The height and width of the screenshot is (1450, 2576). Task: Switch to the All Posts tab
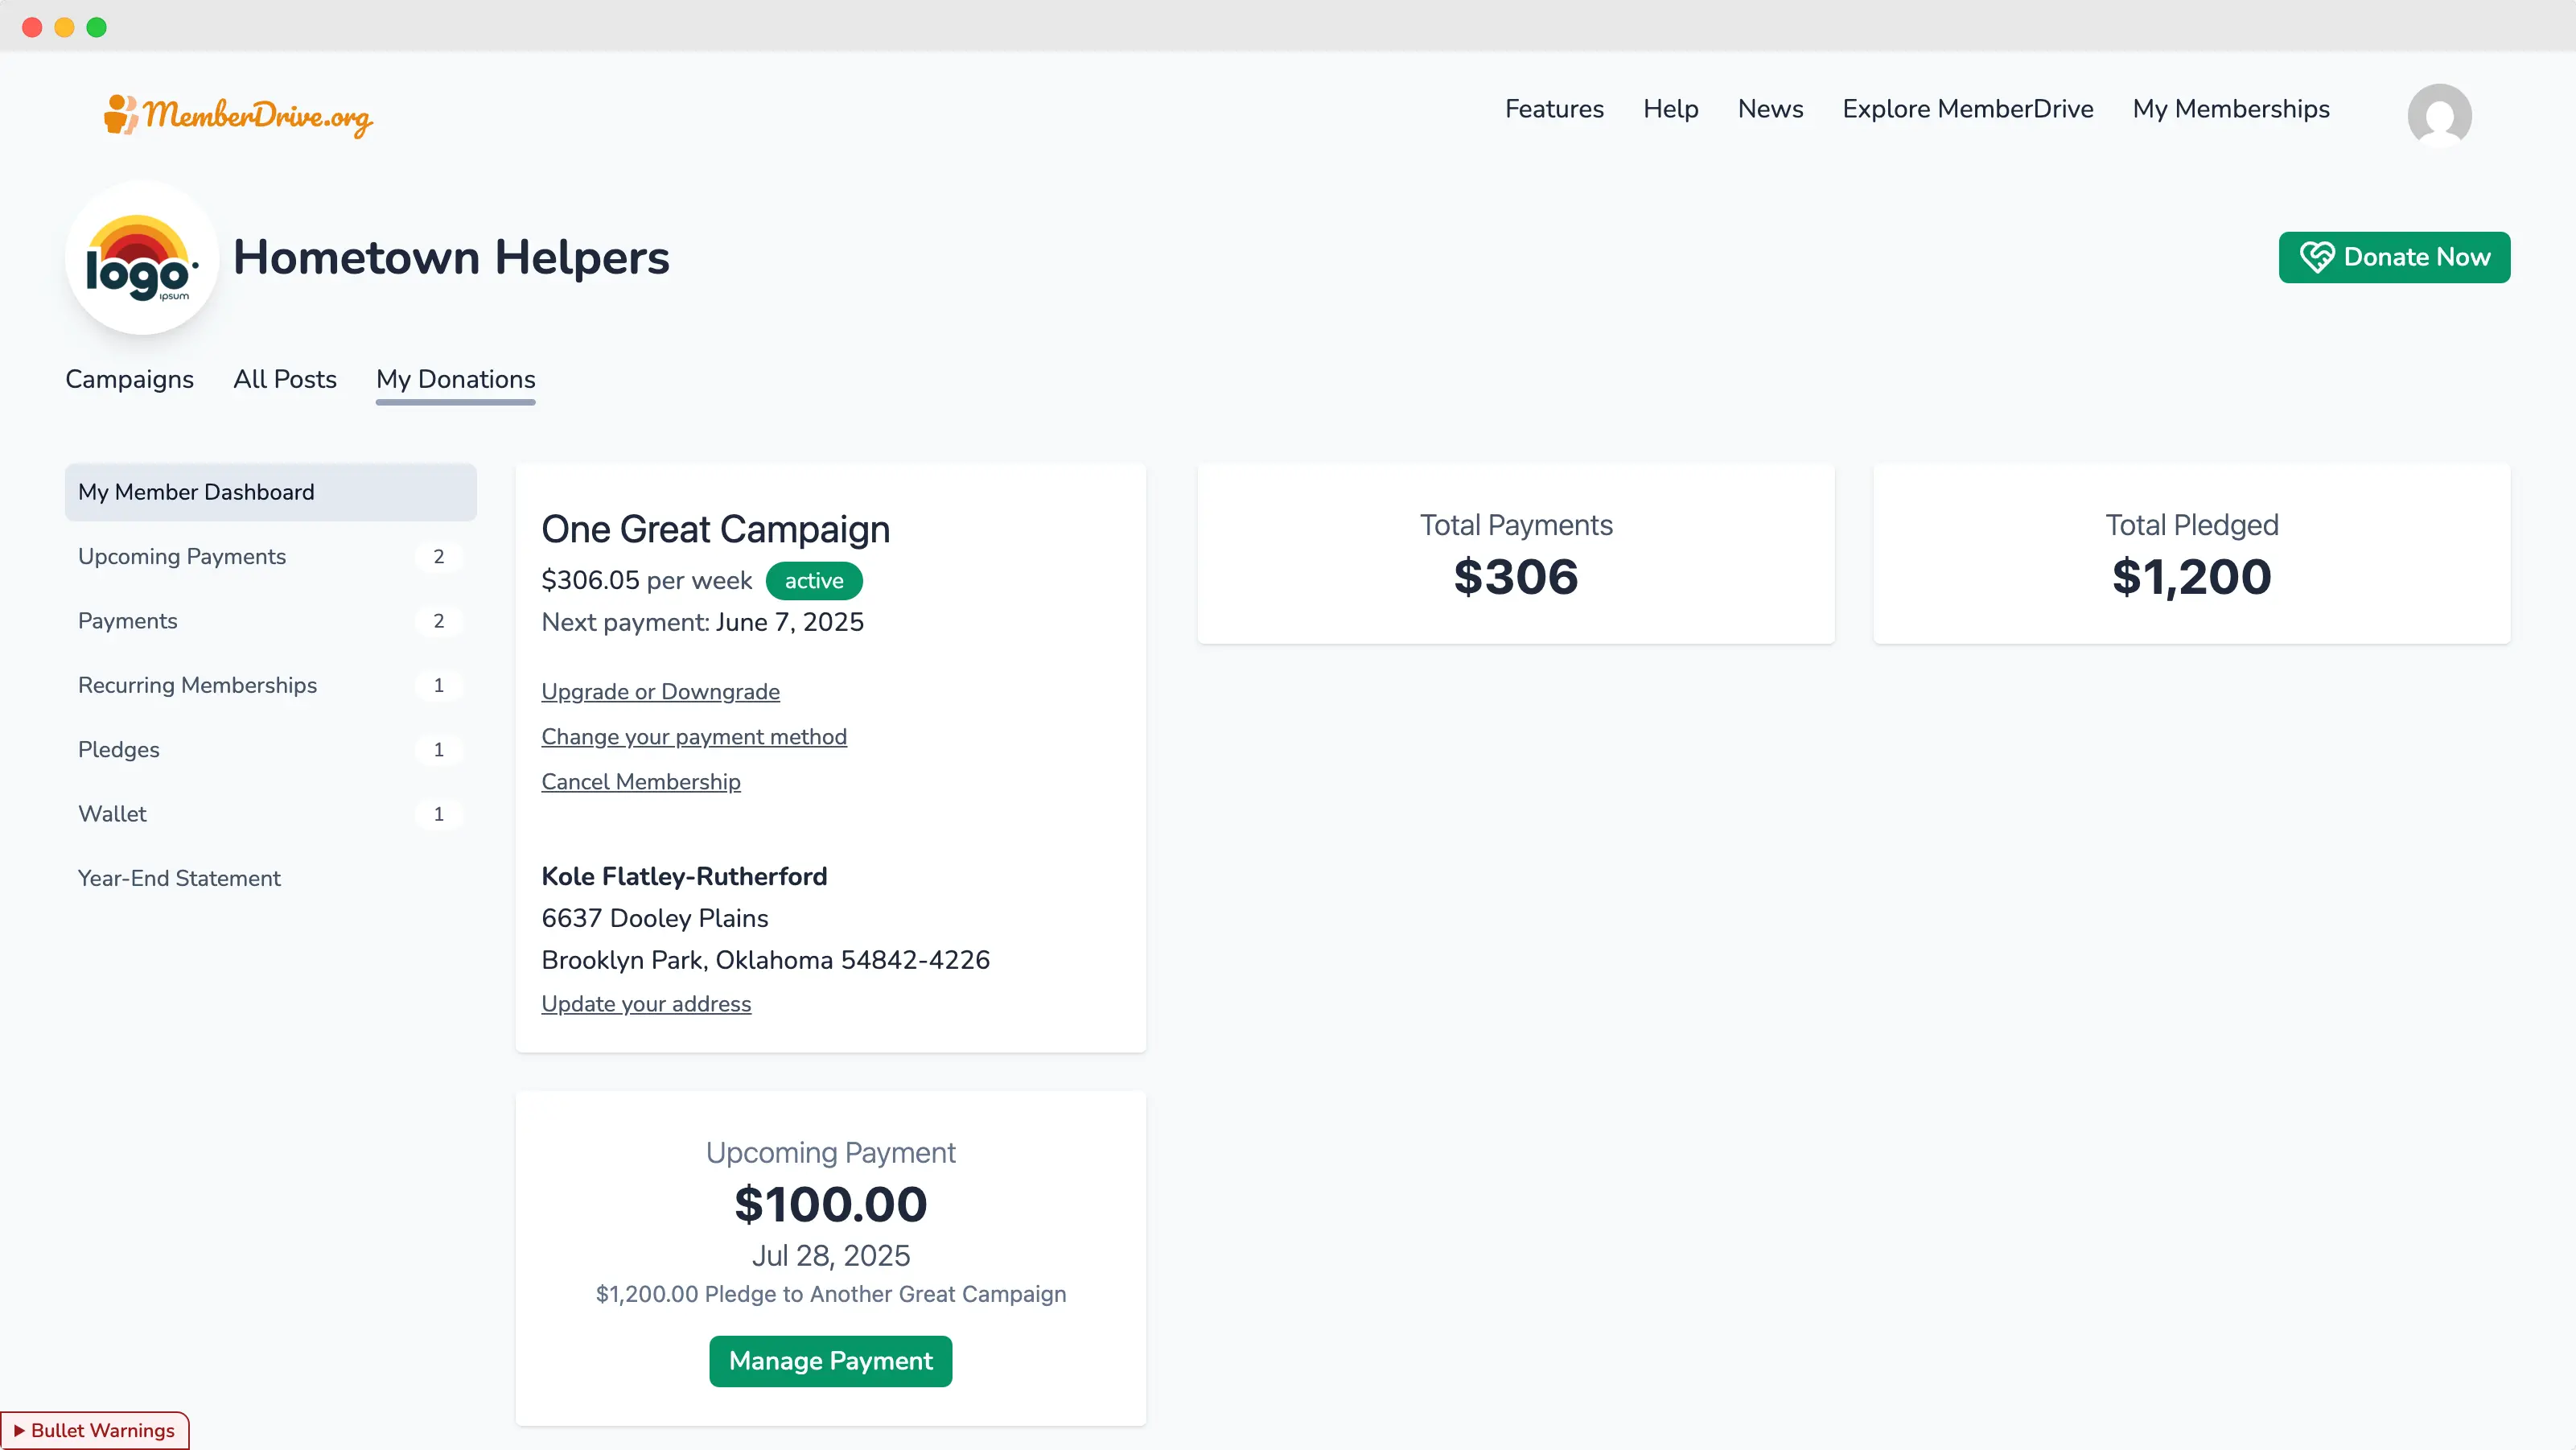pyautogui.click(x=284, y=379)
